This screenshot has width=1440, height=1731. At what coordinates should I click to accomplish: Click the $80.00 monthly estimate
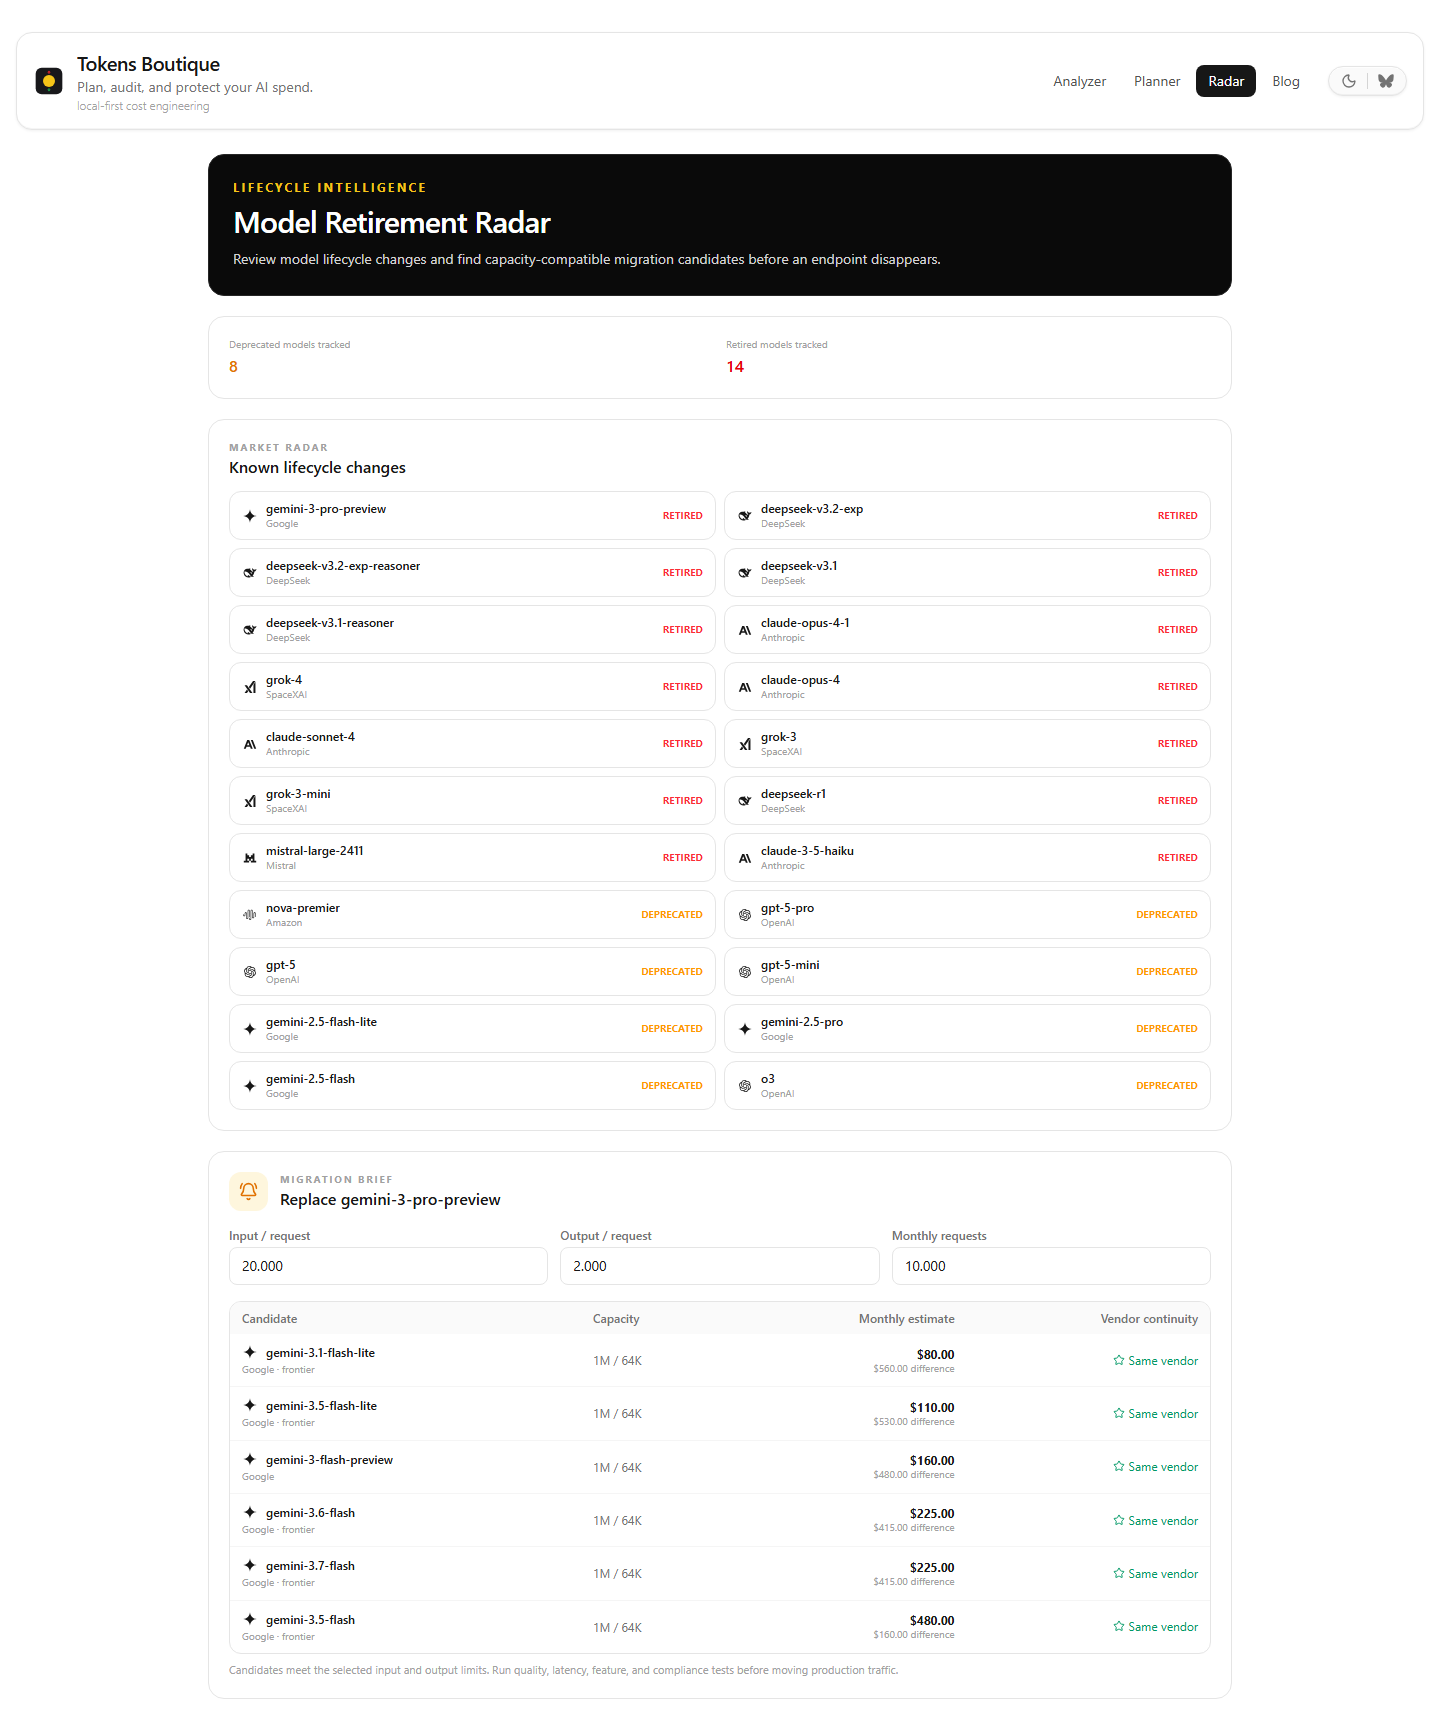[935, 1354]
